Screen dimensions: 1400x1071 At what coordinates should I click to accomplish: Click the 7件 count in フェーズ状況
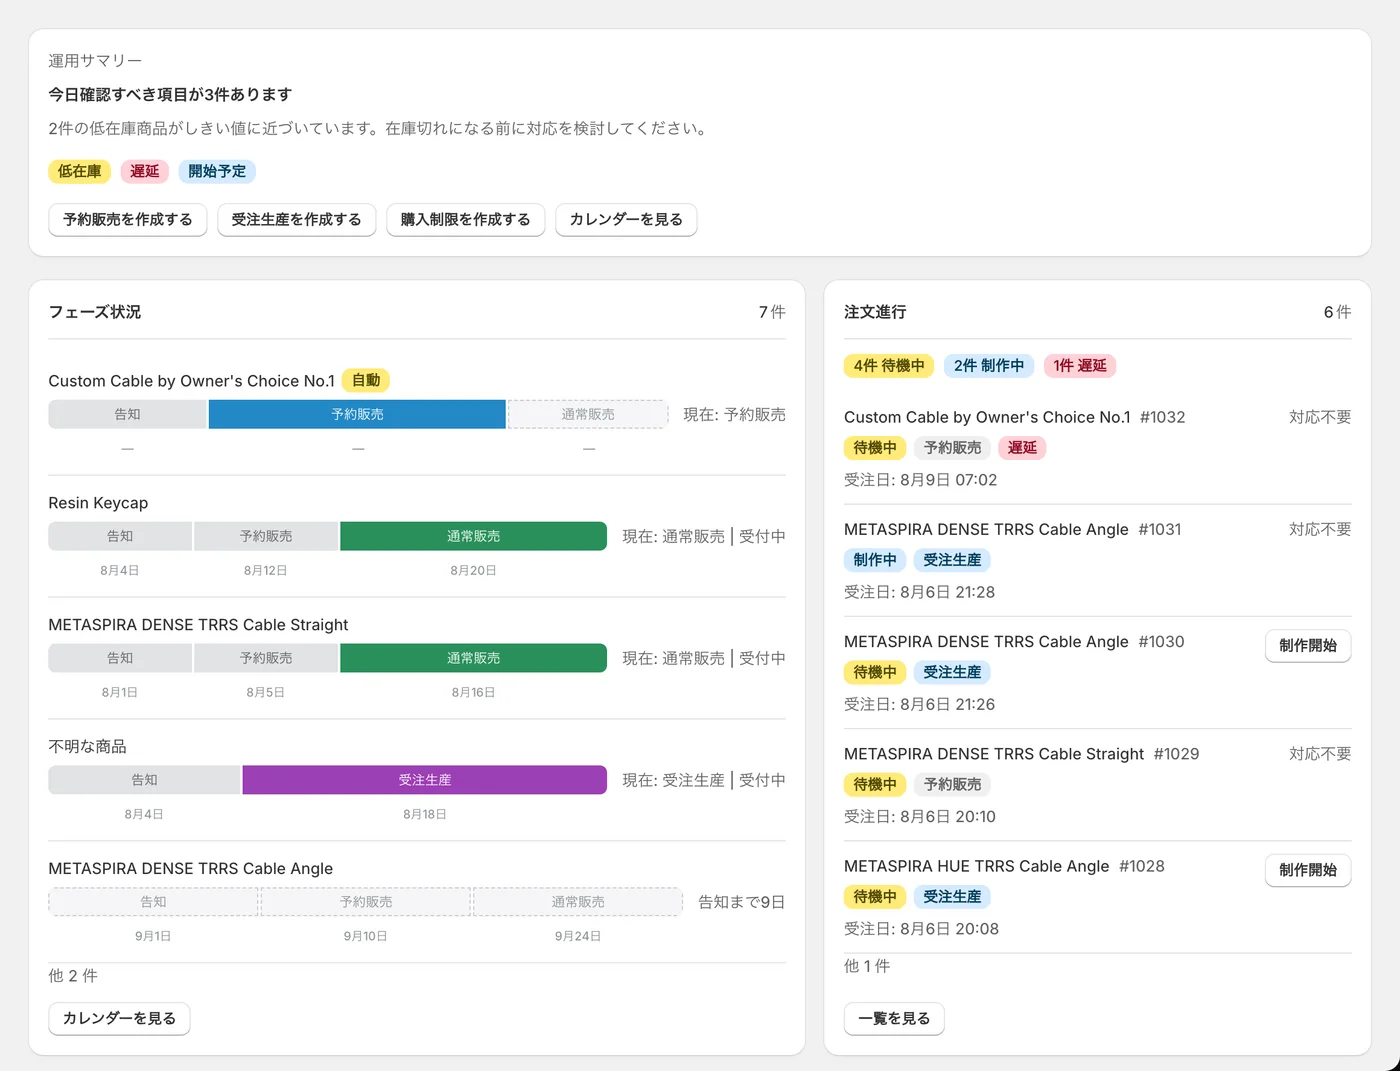point(772,312)
